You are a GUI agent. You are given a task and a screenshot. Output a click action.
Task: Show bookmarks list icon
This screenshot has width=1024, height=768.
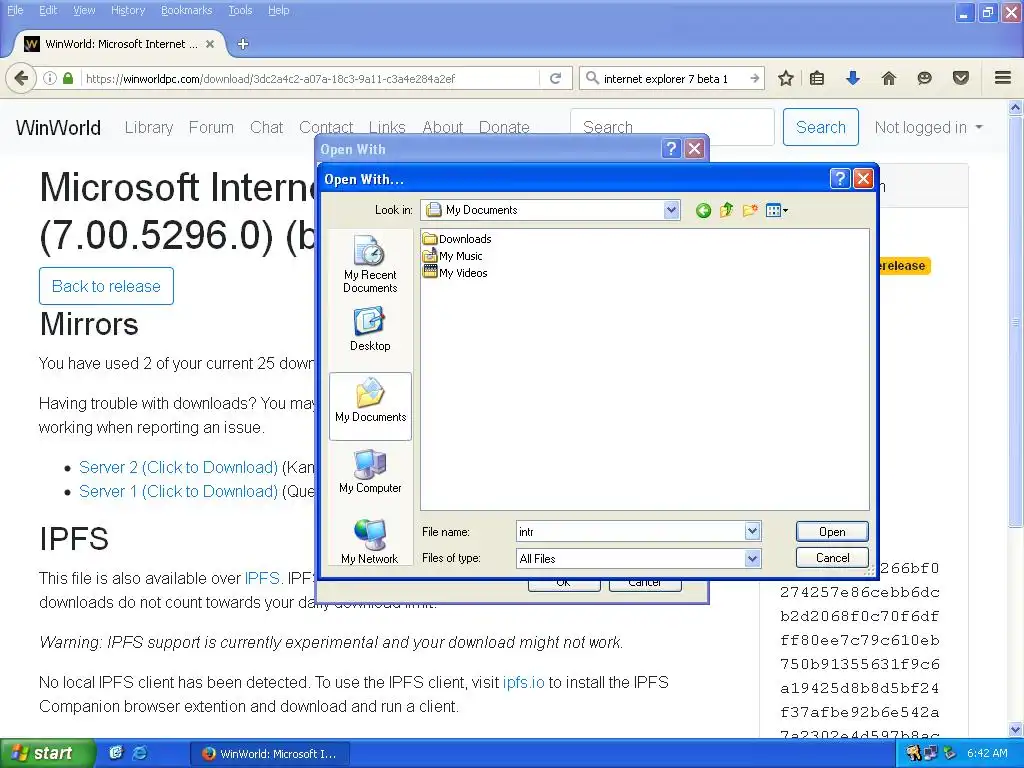tap(817, 78)
